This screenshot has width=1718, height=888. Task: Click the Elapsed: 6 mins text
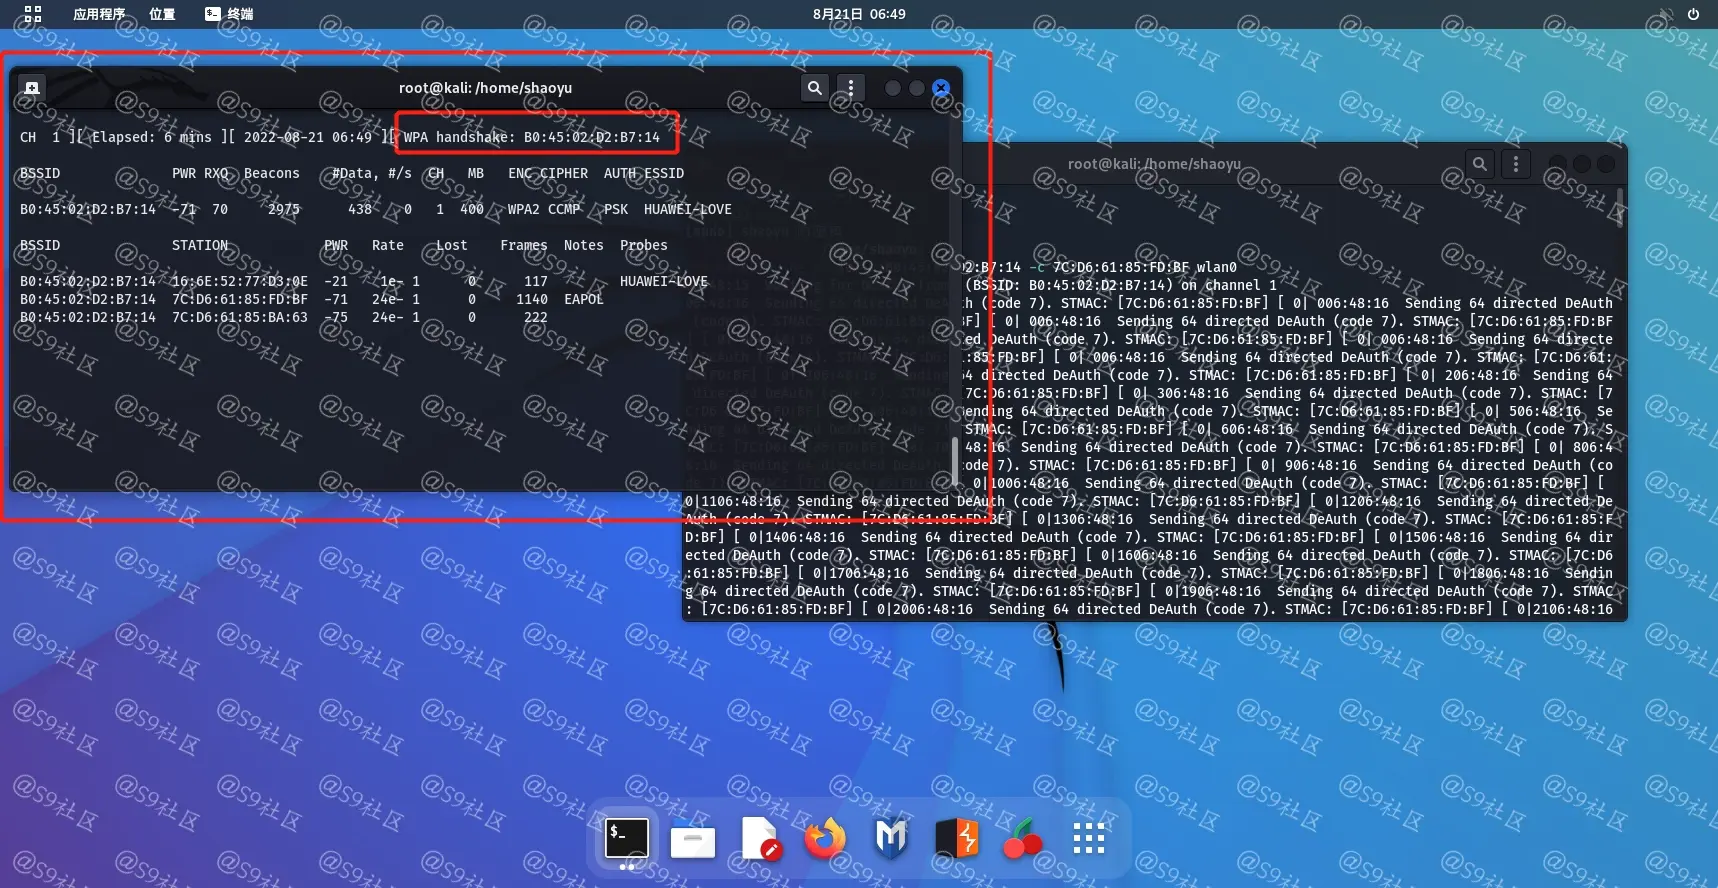tap(152, 137)
